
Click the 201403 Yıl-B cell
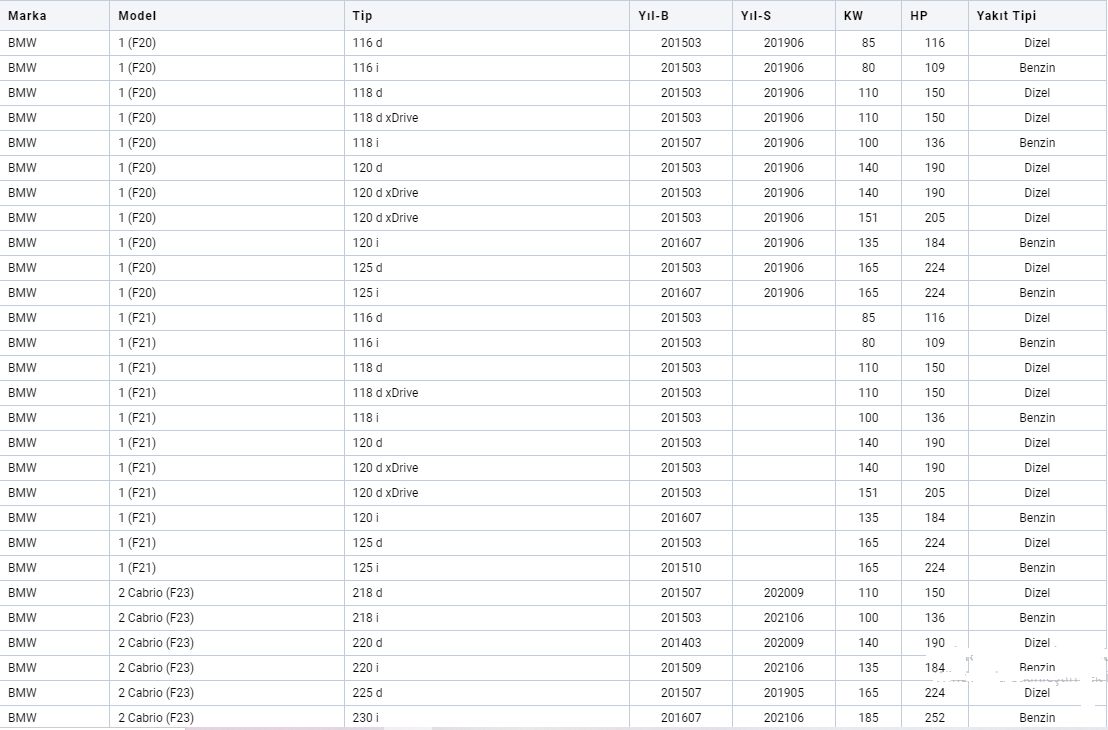681,643
